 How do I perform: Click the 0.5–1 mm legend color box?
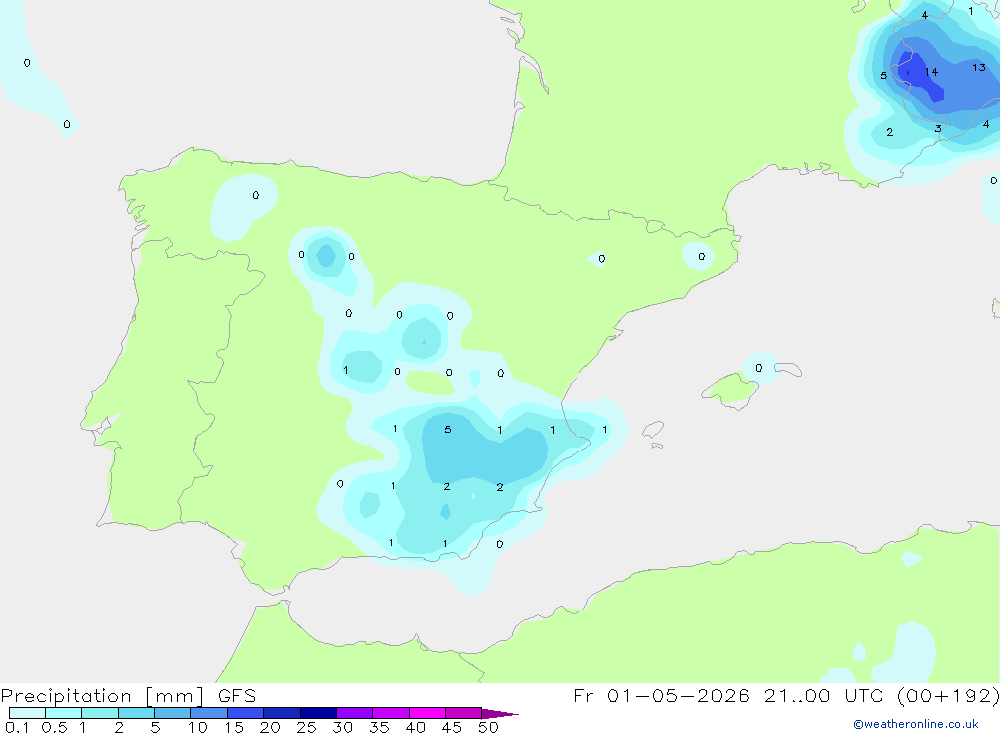[x=64, y=713]
